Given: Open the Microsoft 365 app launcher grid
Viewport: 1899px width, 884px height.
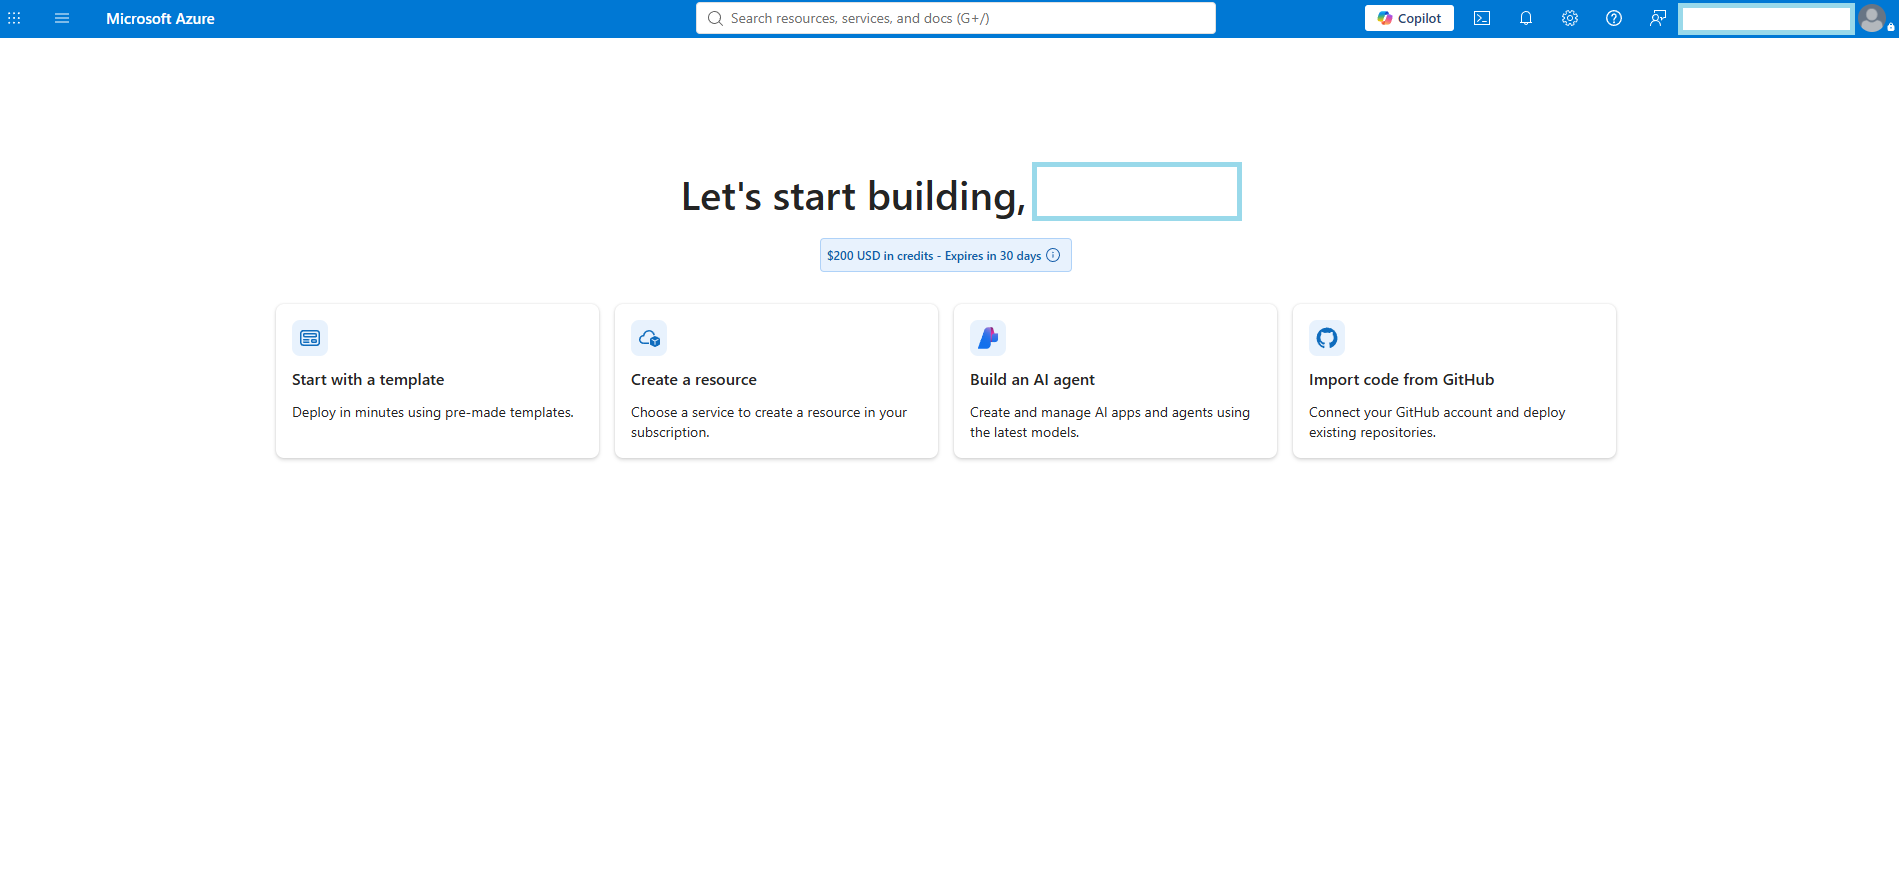Looking at the screenshot, I should [x=14, y=18].
